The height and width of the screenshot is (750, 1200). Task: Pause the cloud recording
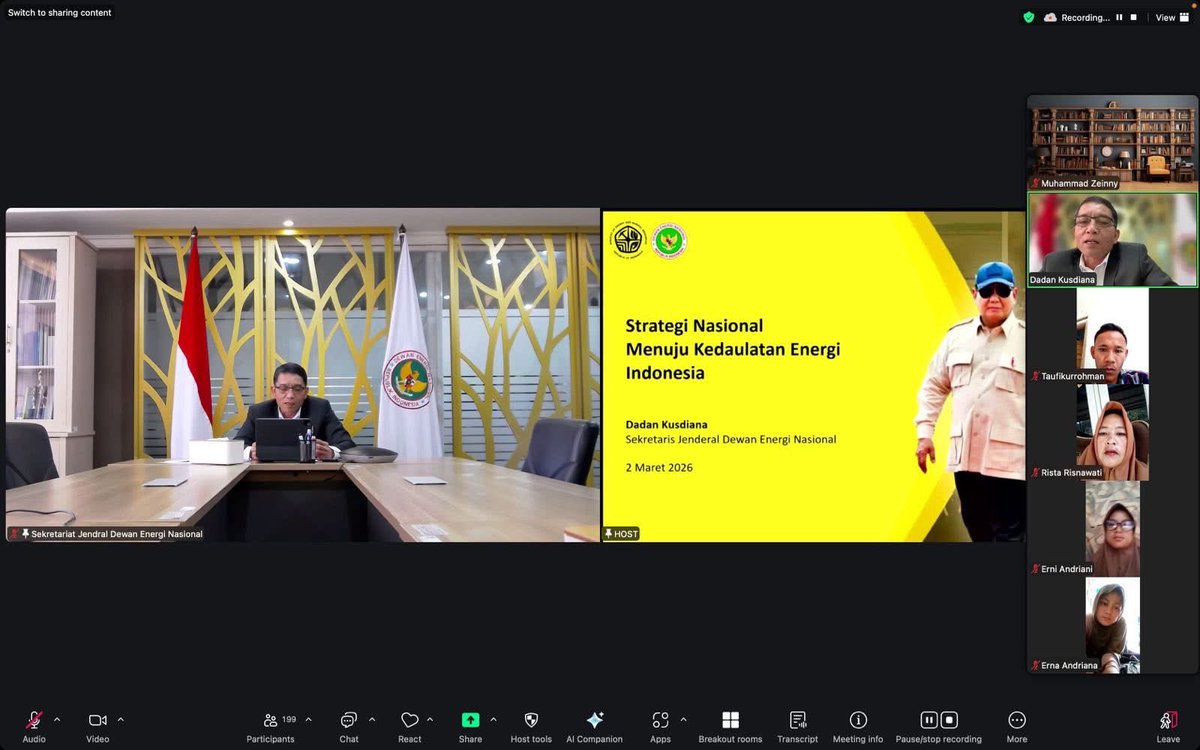pos(928,719)
